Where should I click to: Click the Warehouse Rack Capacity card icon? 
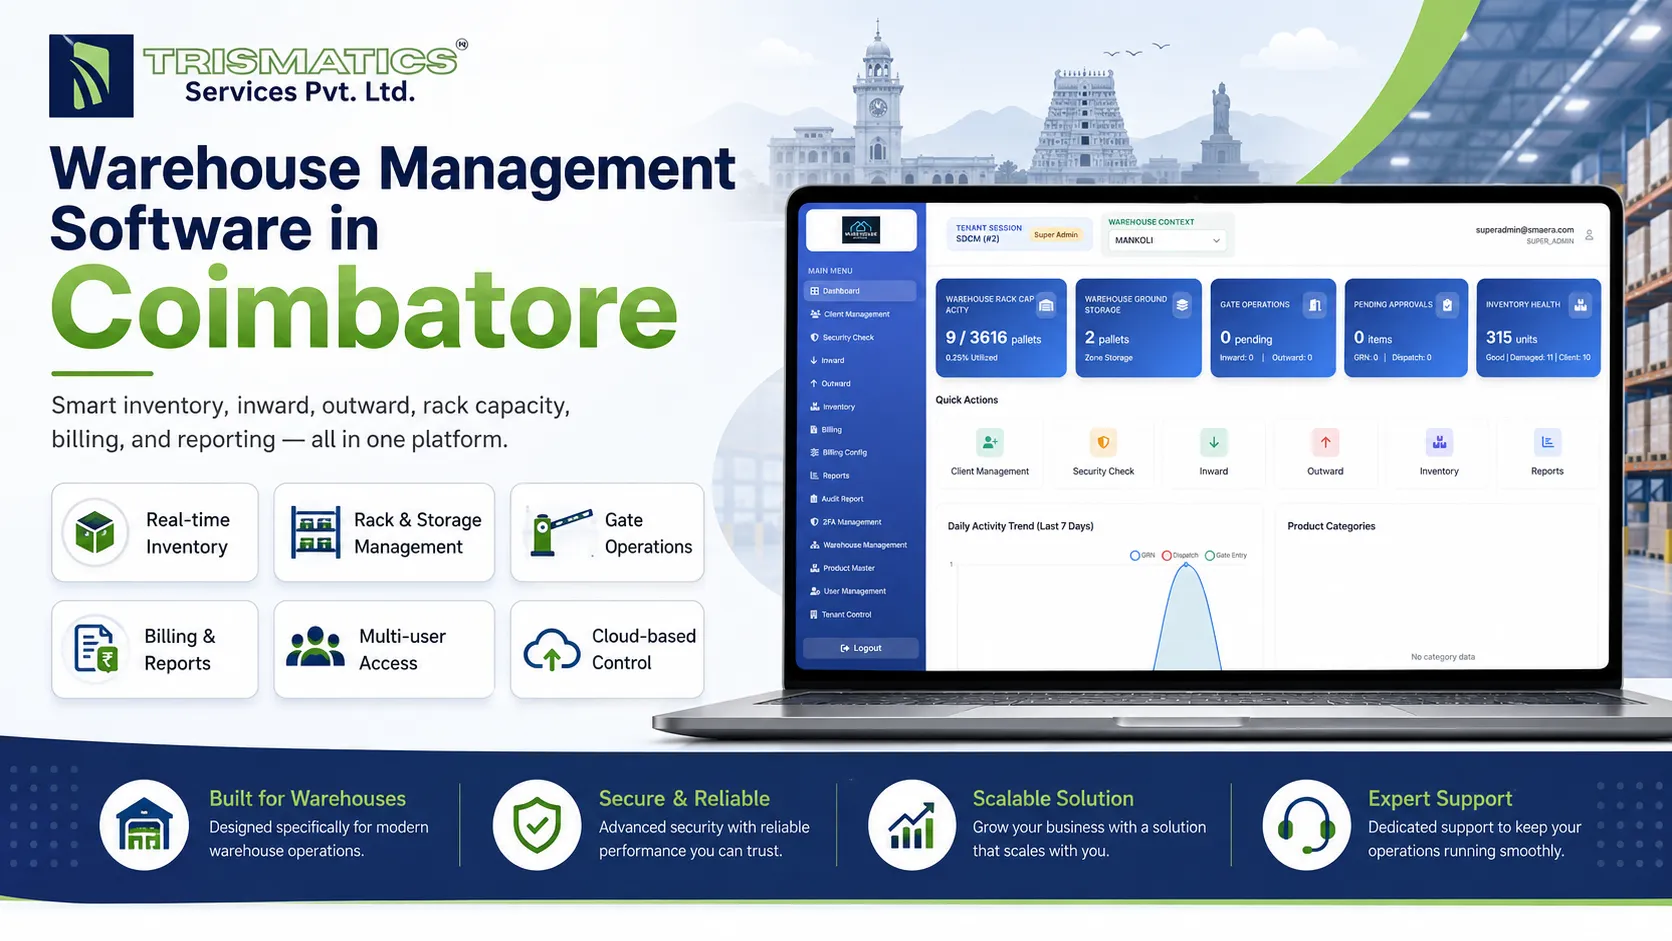tap(1046, 305)
